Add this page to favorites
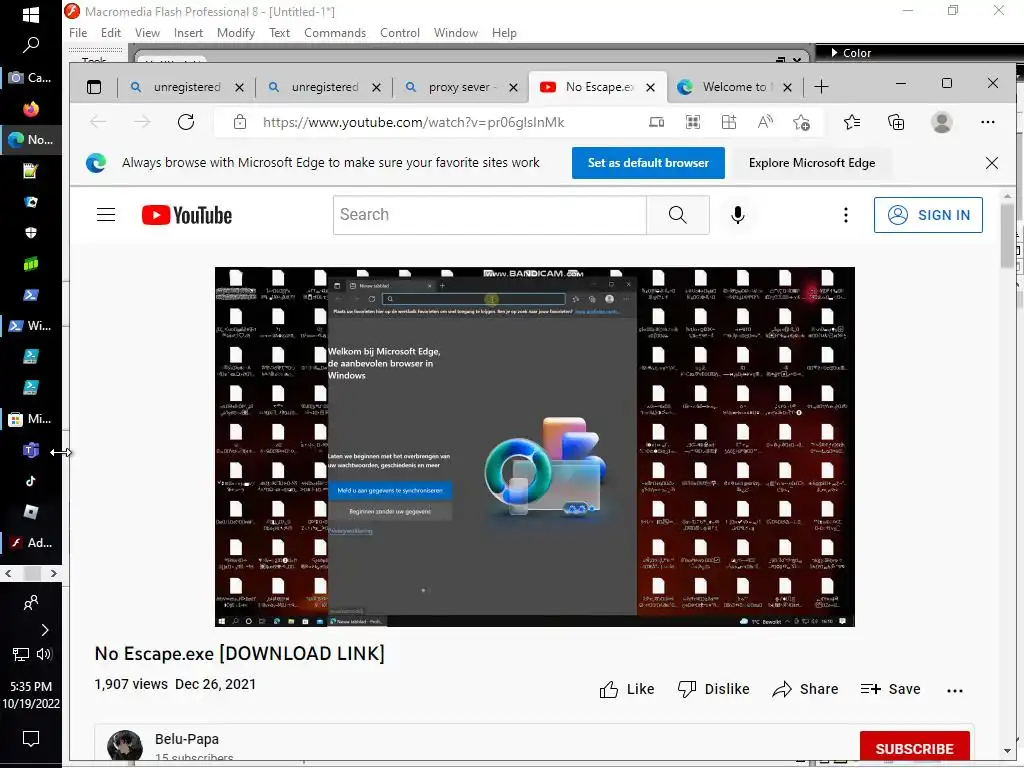 point(801,122)
